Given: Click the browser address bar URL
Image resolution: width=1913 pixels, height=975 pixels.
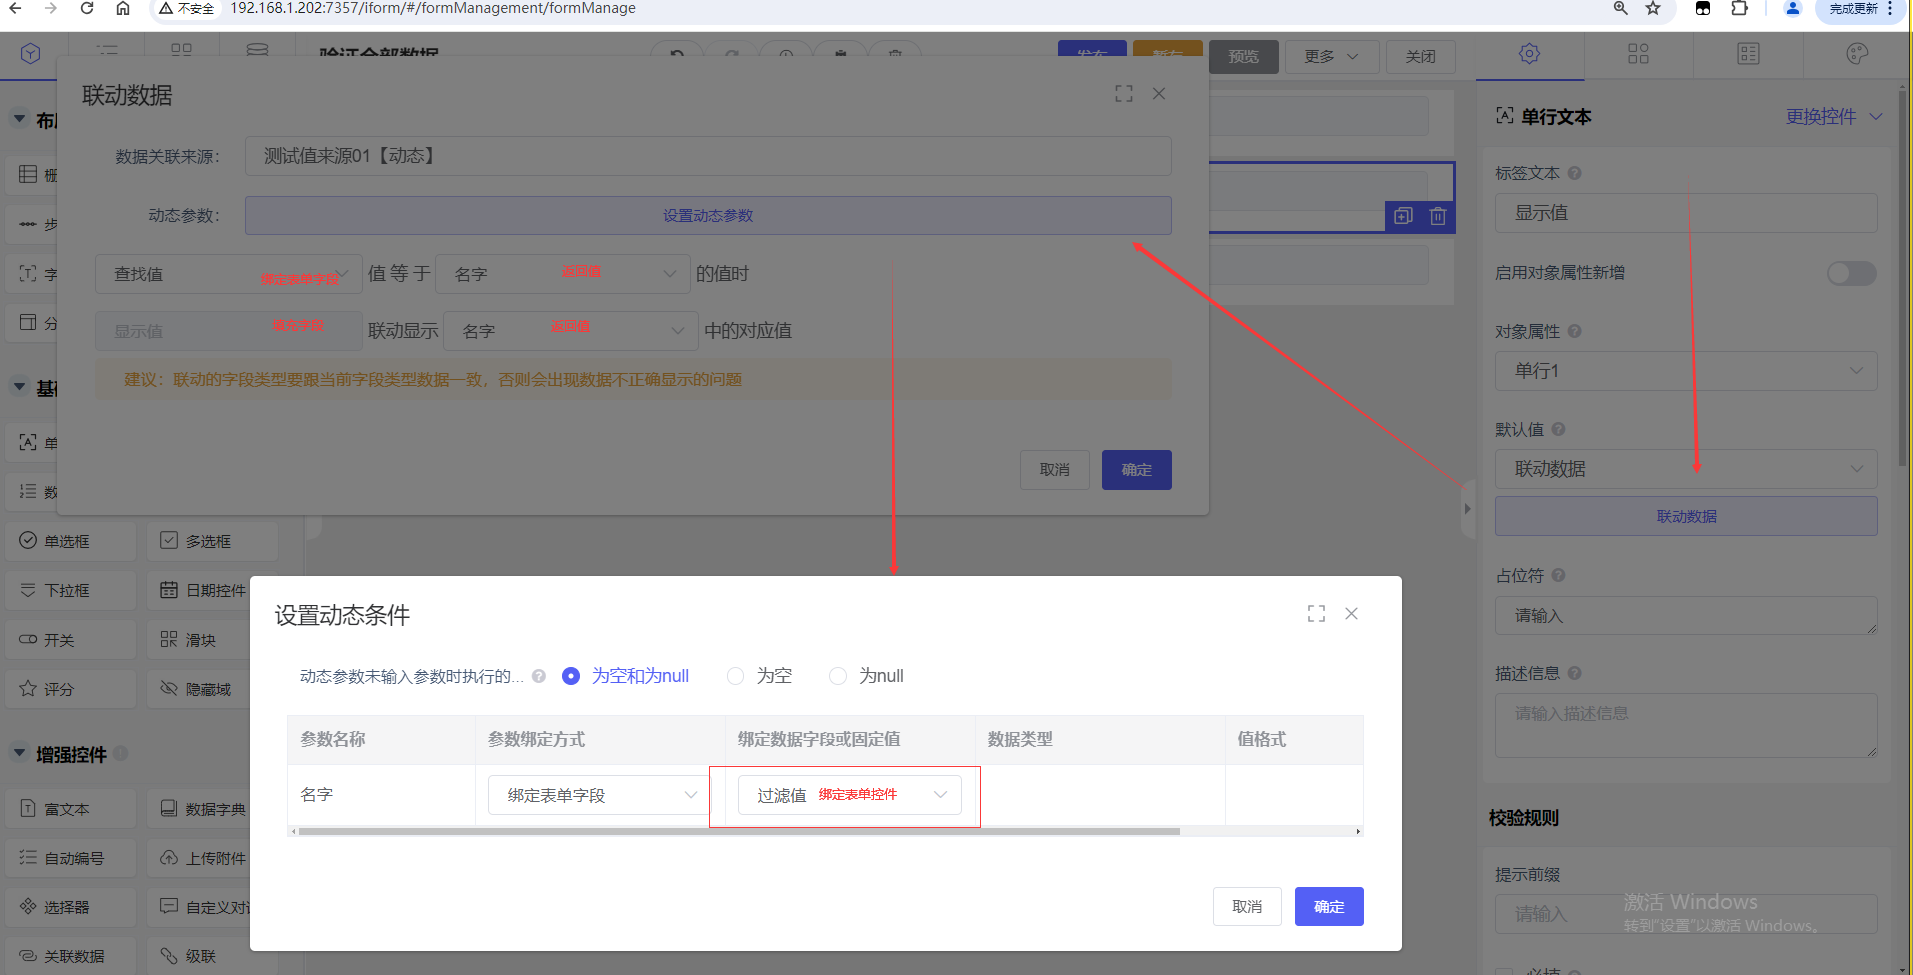Looking at the screenshot, I should [433, 9].
